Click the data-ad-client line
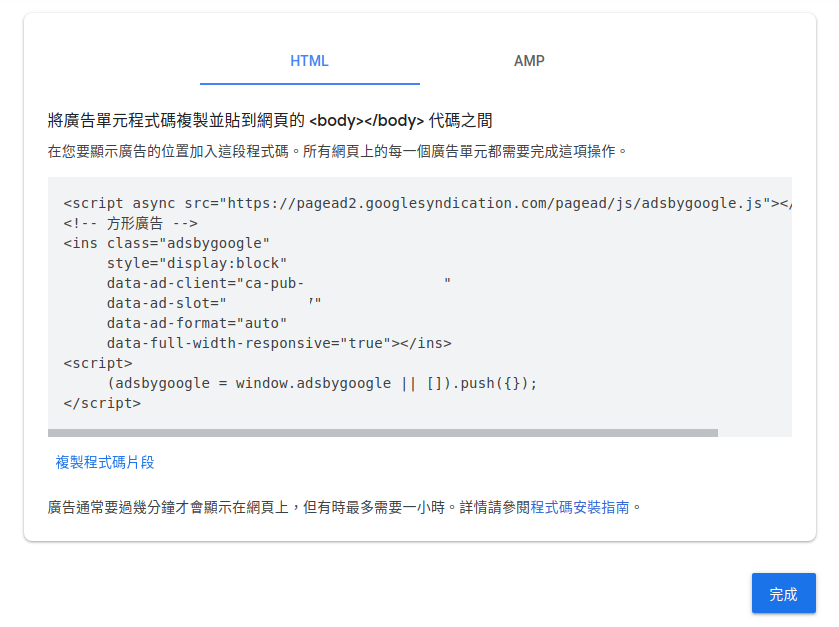 coord(278,283)
